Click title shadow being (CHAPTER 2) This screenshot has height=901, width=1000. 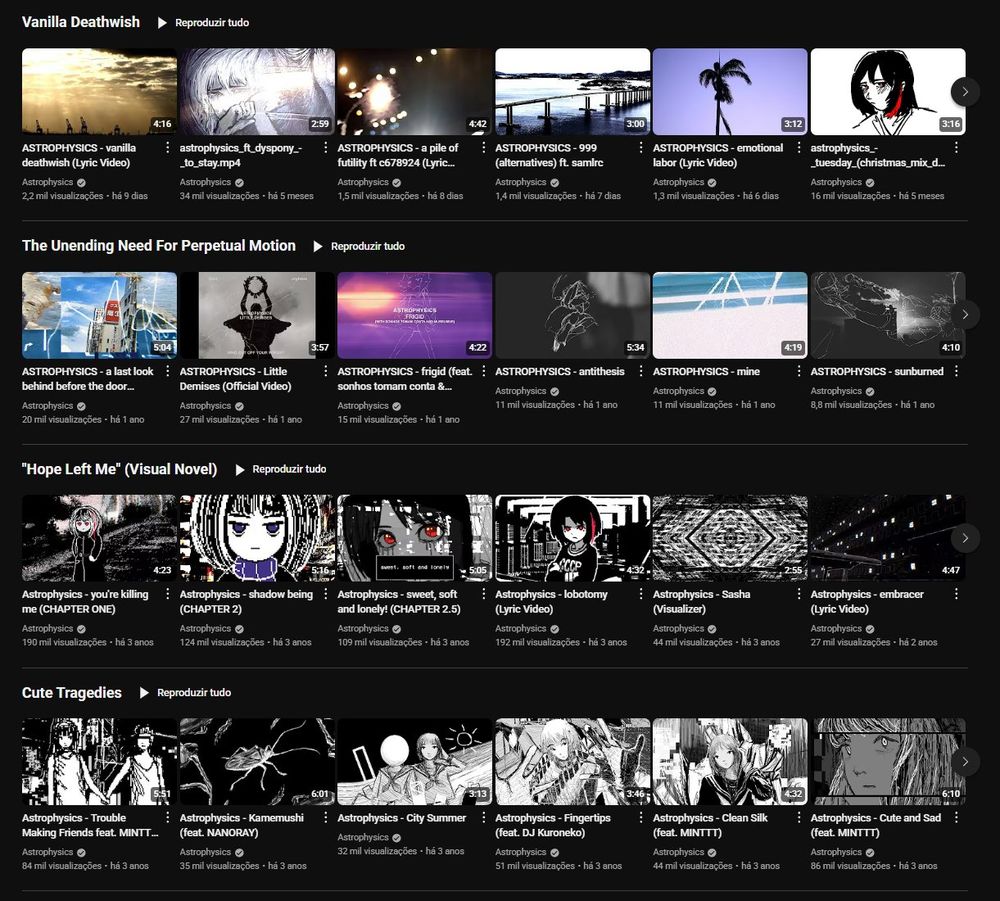click(x=246, y=601)
